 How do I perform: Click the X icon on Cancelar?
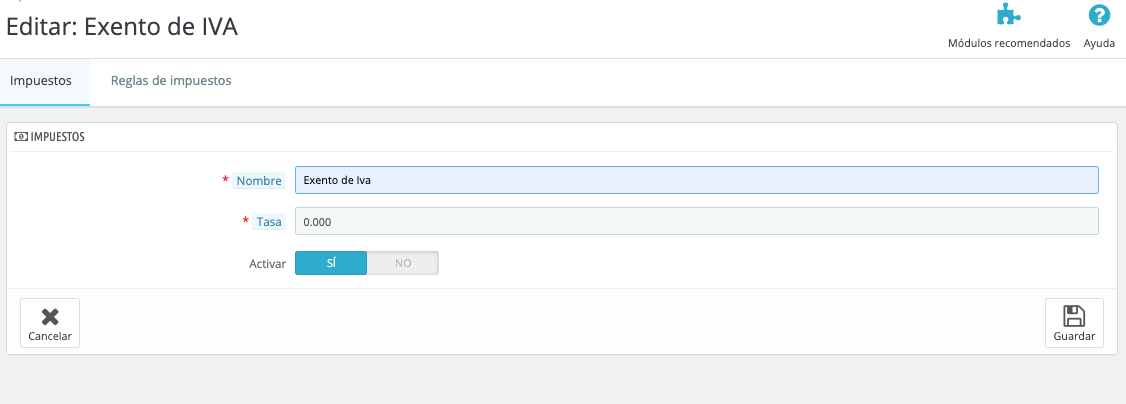[50, 316]
